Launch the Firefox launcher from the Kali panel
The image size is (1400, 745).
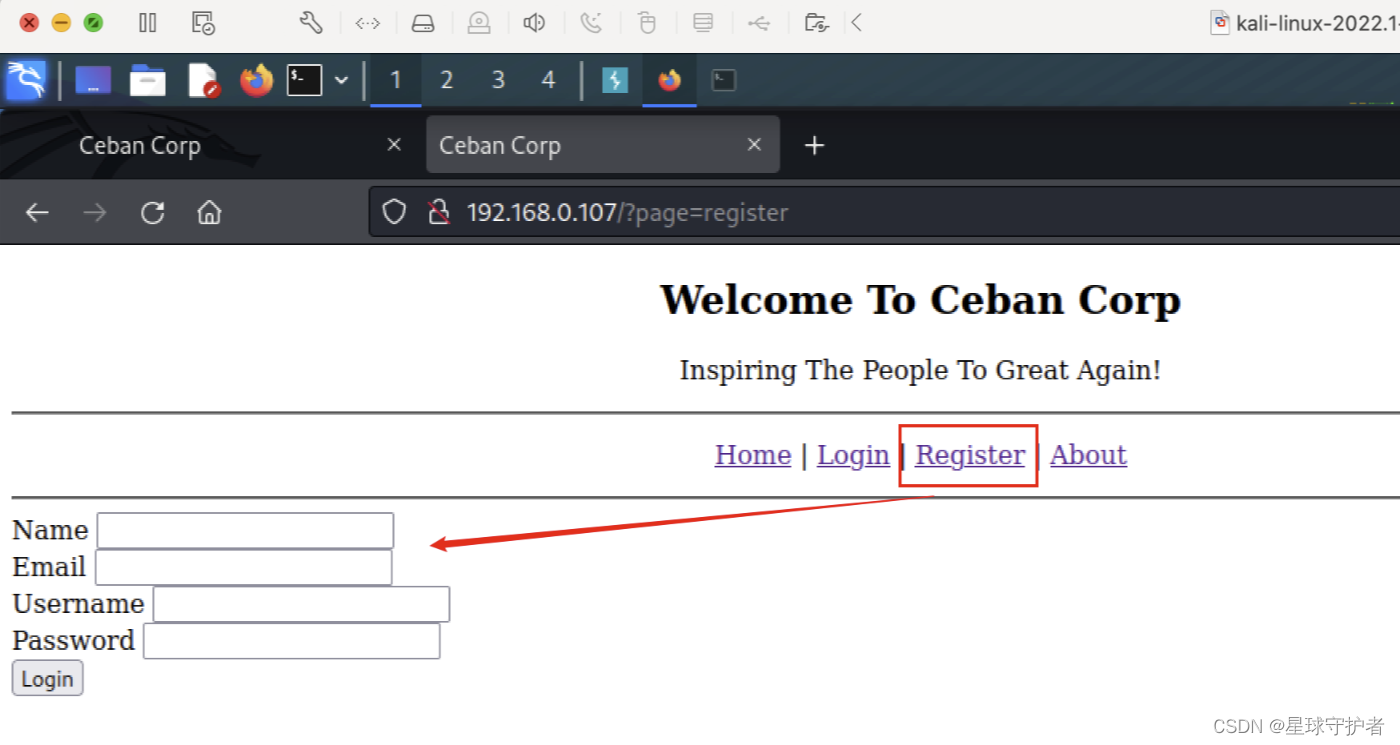click(x=255, y=80)
